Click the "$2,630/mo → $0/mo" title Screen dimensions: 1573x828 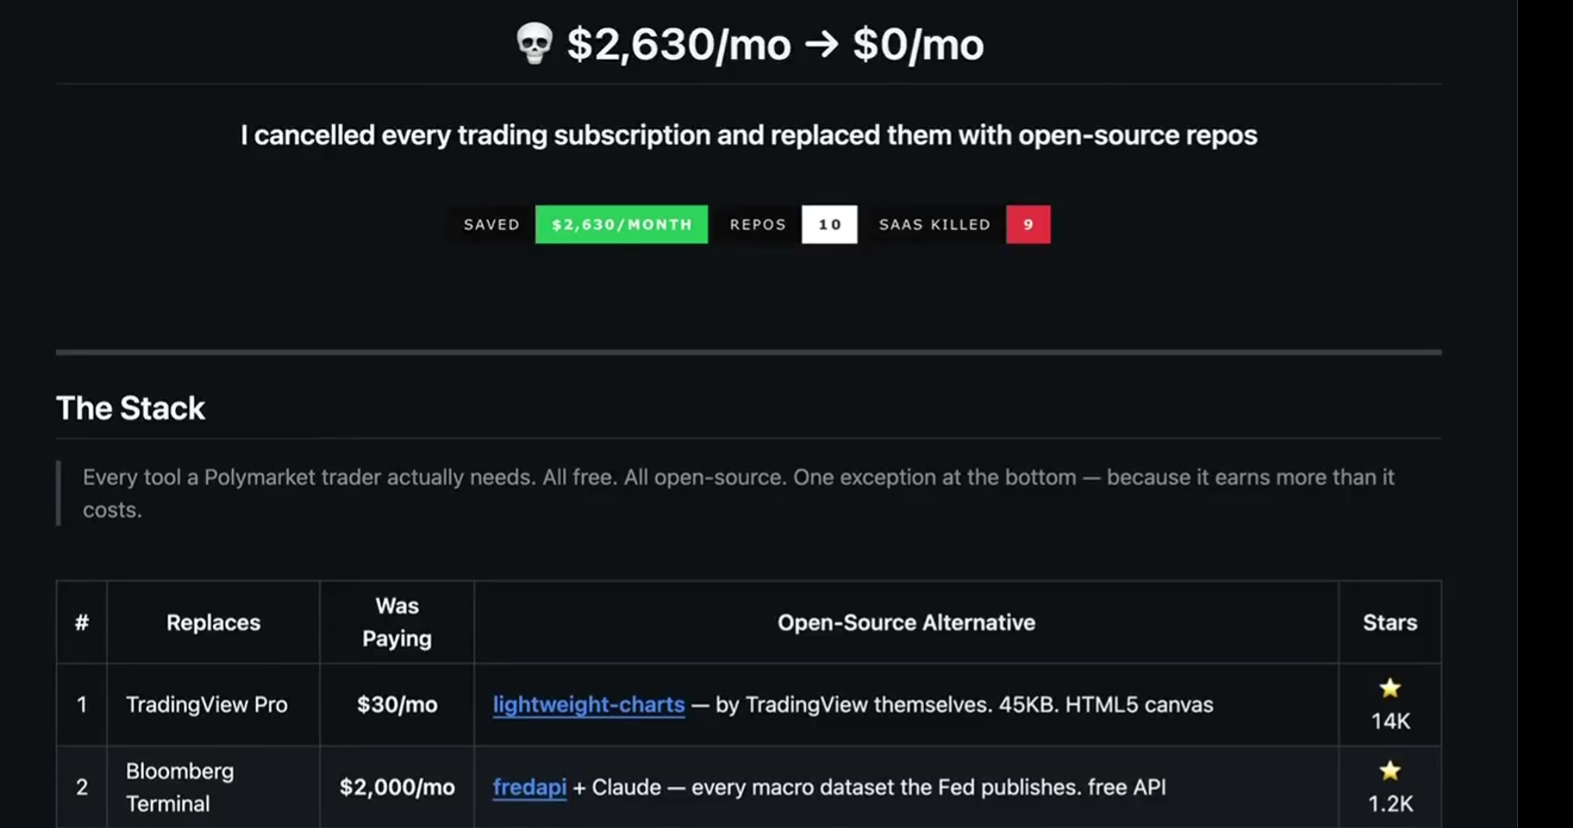[x=775, y=45]
